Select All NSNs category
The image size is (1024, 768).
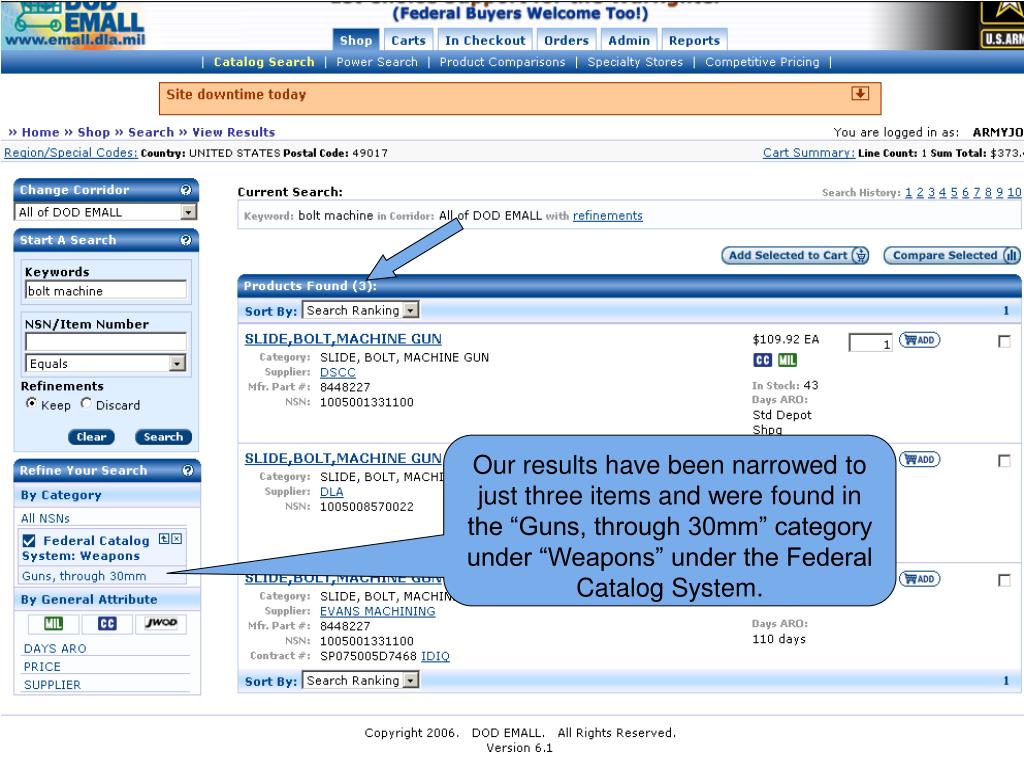pyautogui.click(x=45, y=519)
